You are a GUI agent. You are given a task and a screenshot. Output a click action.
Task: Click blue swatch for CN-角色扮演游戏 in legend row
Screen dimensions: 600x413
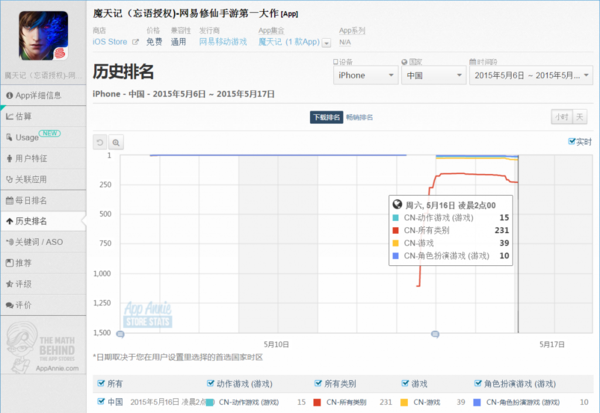[x=477, y=402]
